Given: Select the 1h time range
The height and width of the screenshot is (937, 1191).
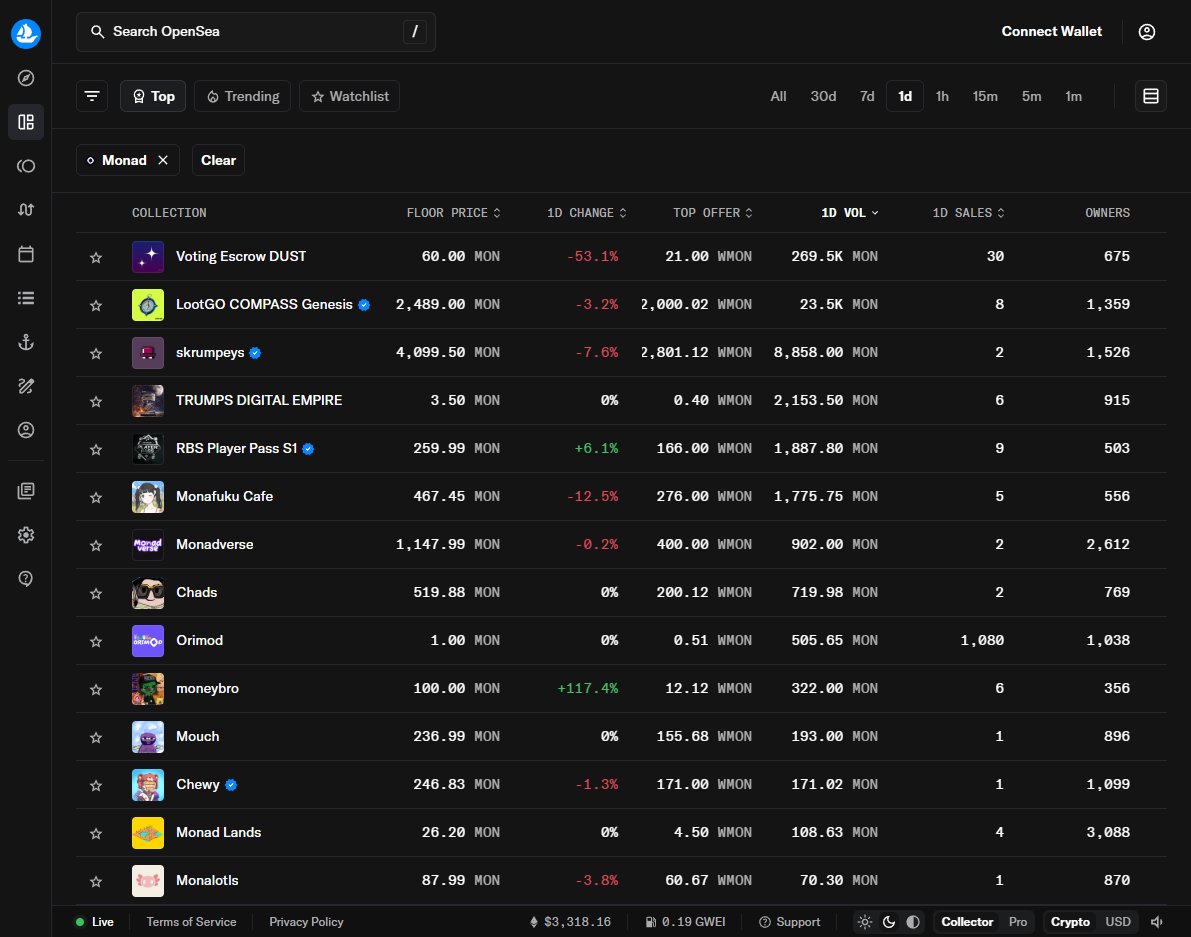Looking at the screenshot, I should point(942,96).
